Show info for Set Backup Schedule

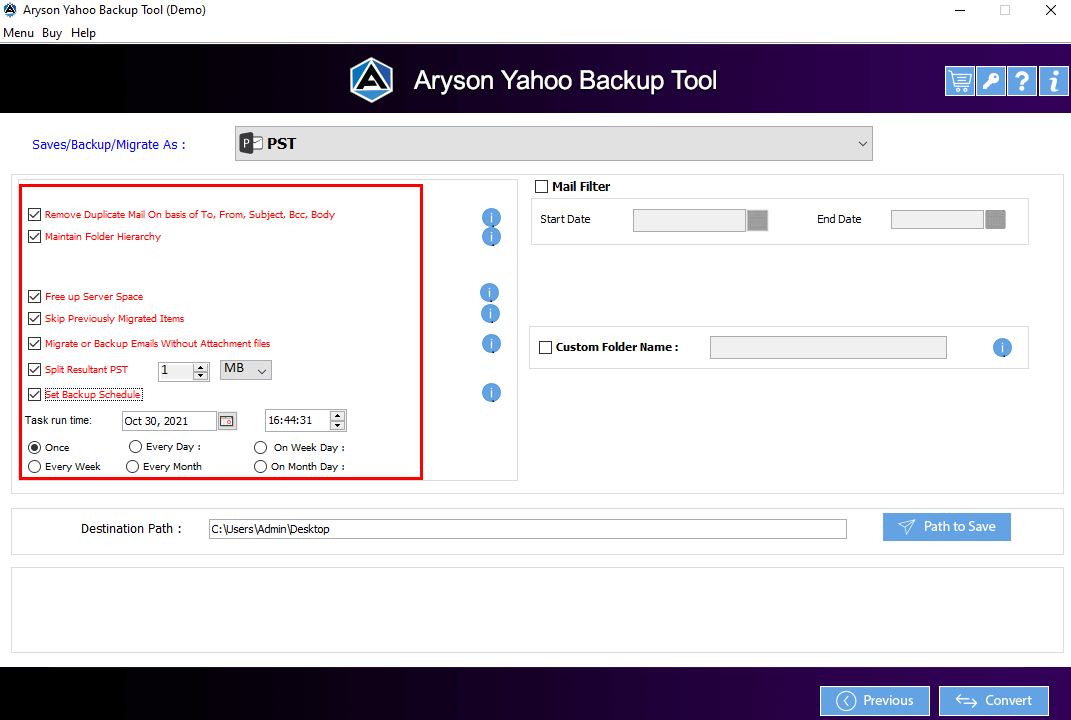[x=491, y=393]
